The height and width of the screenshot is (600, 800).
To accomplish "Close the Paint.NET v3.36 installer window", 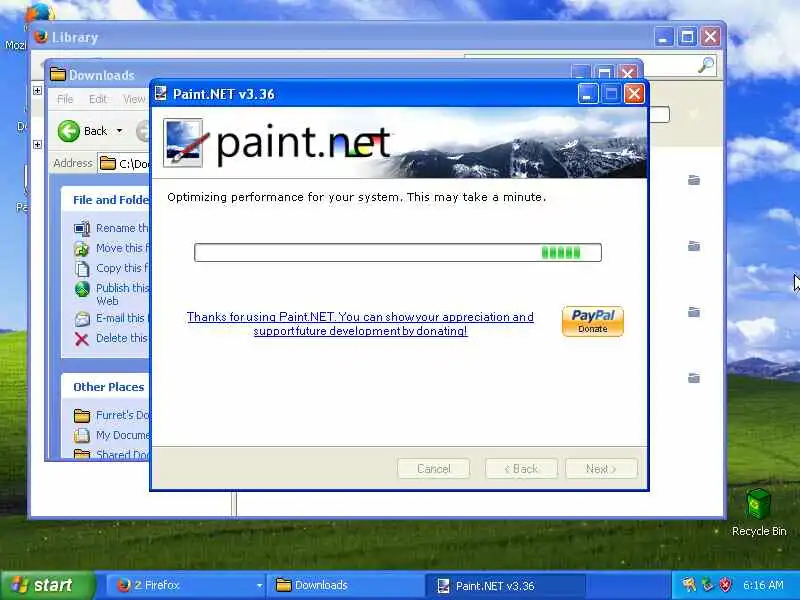I will click(x=634, y=94).
